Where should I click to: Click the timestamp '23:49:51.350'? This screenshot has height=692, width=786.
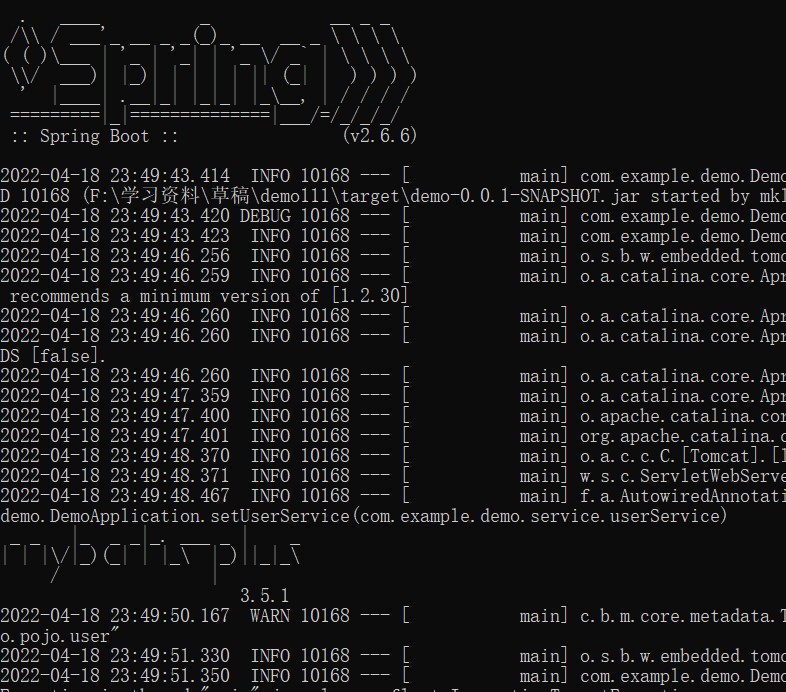(170, 676)
